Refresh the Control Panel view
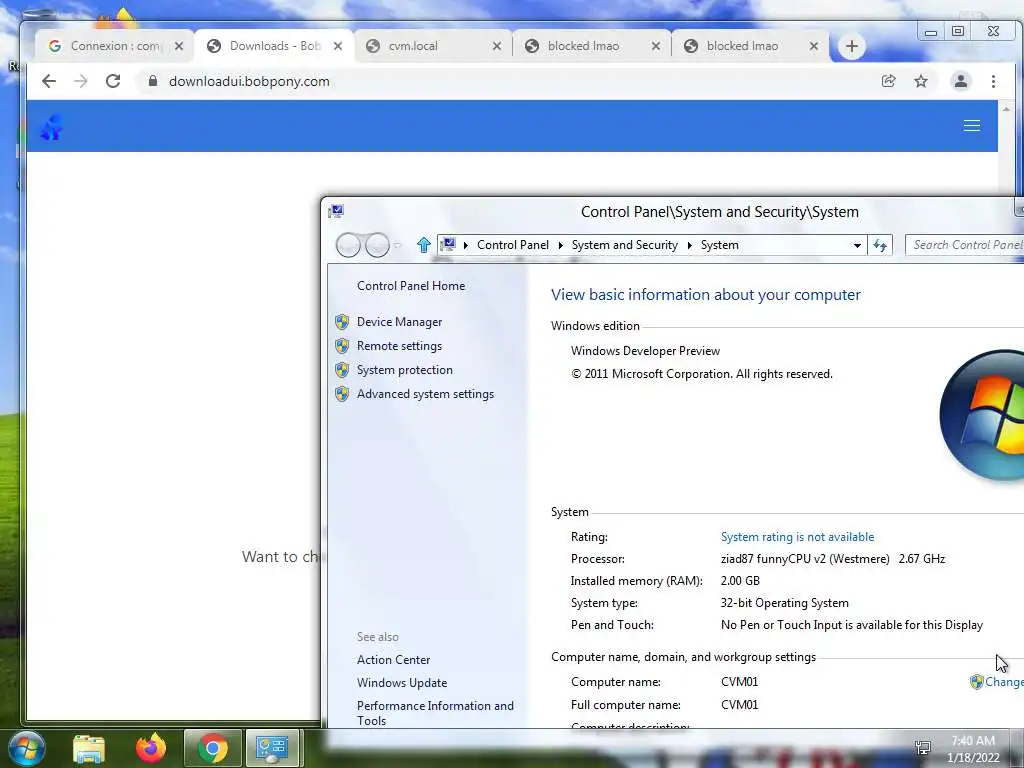This screenshot has height=768, width=1024. pos(880,246)
